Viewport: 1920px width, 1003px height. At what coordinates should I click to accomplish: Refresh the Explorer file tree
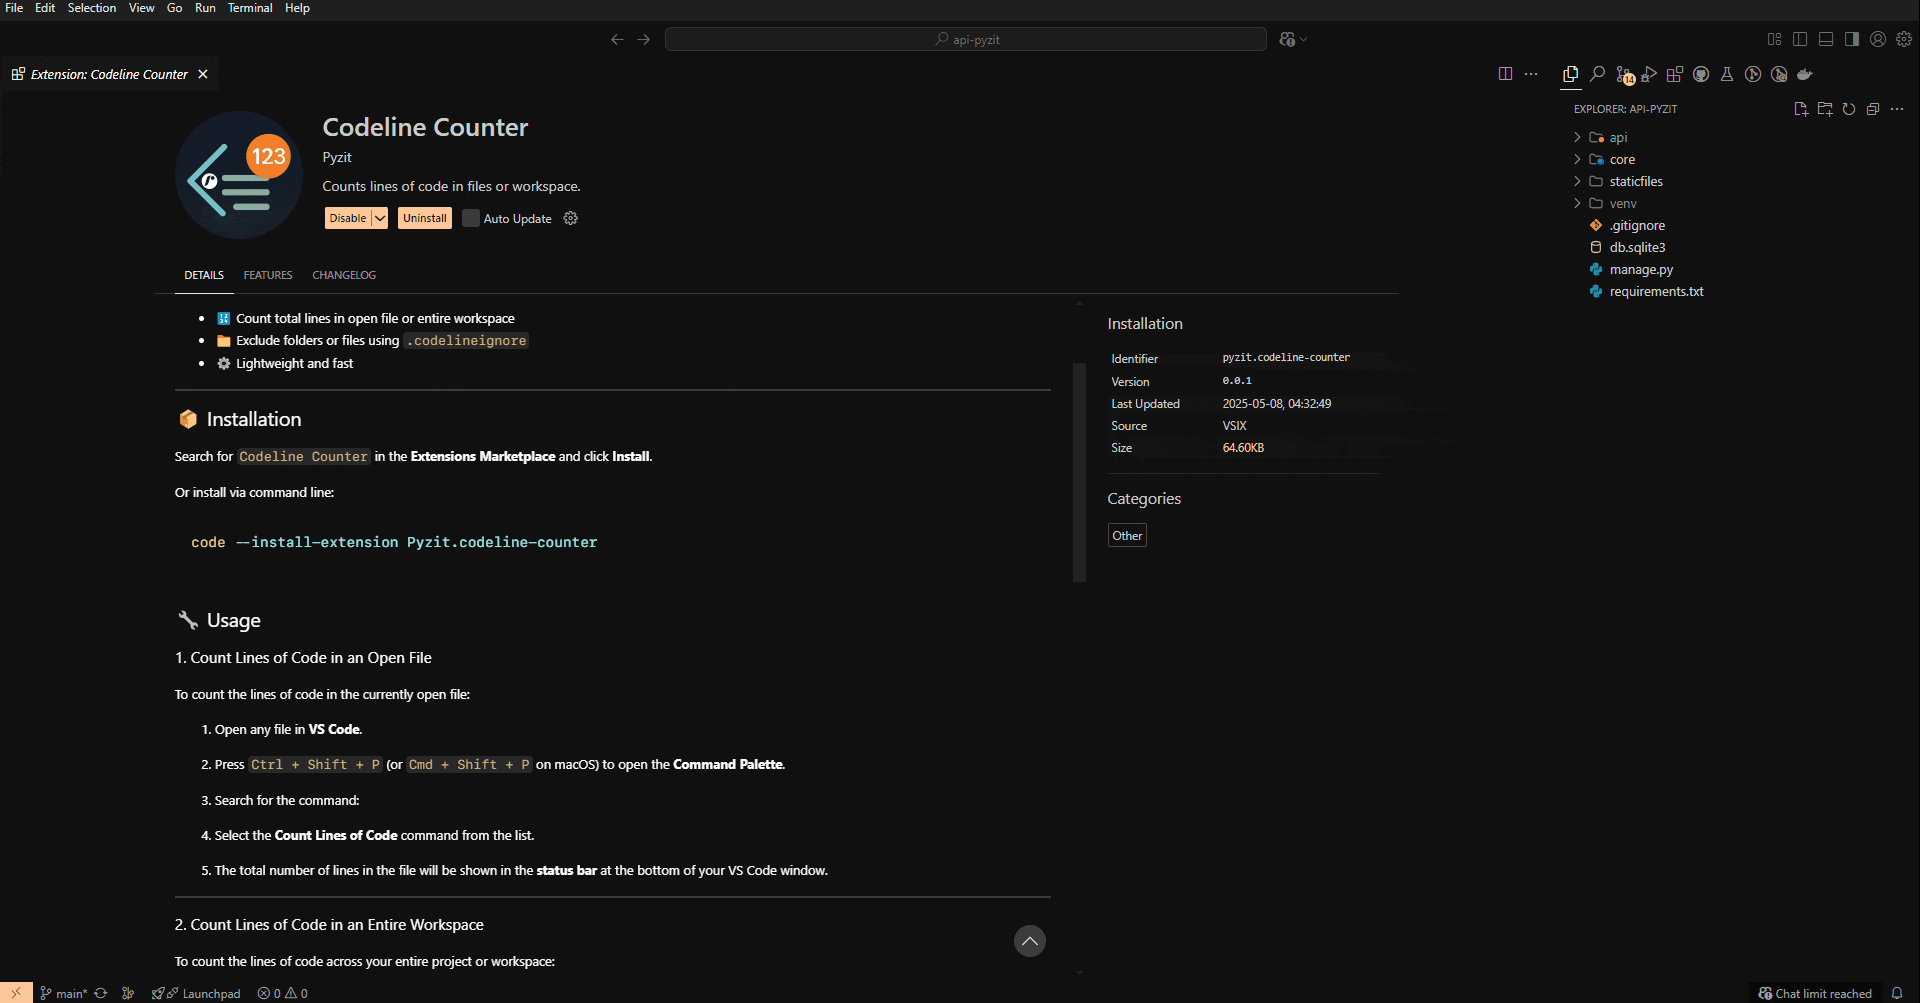click(1849, 109)
